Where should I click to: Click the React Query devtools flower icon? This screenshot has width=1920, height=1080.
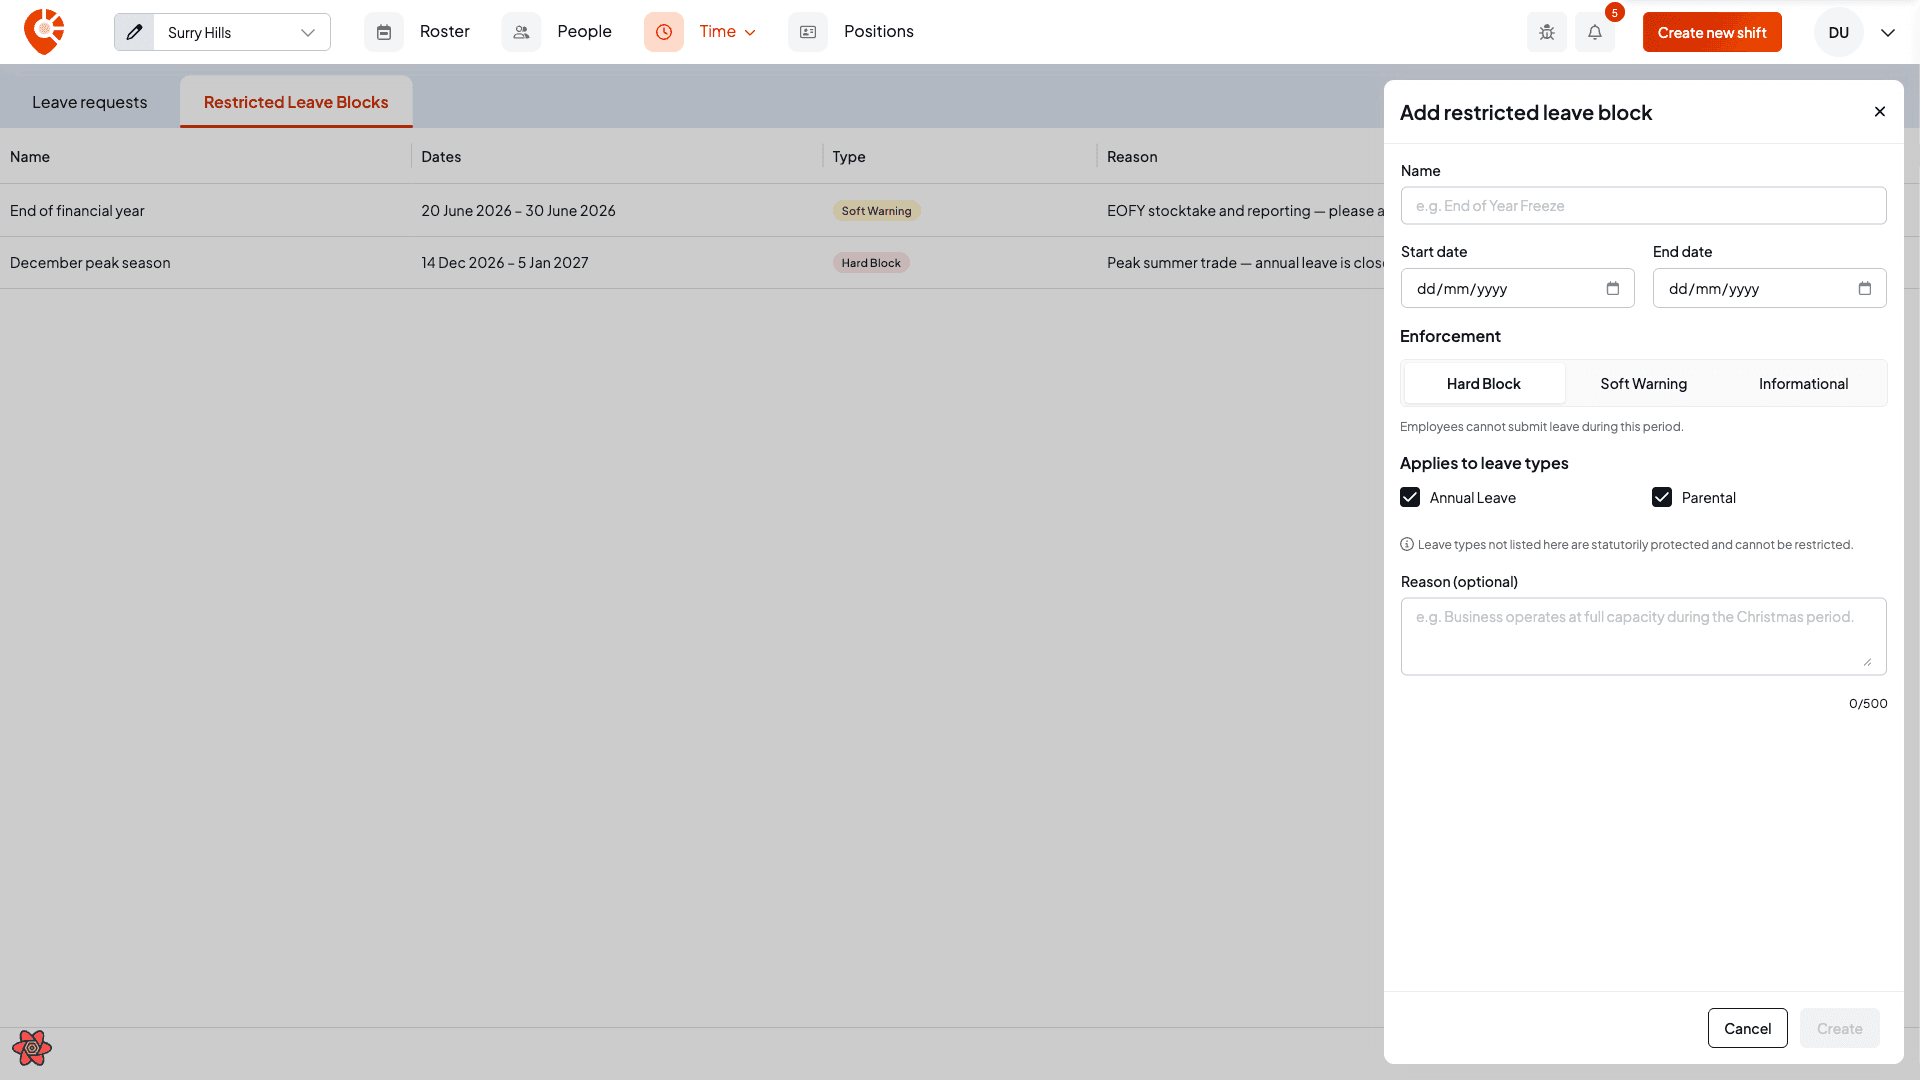pos(32,1047)
